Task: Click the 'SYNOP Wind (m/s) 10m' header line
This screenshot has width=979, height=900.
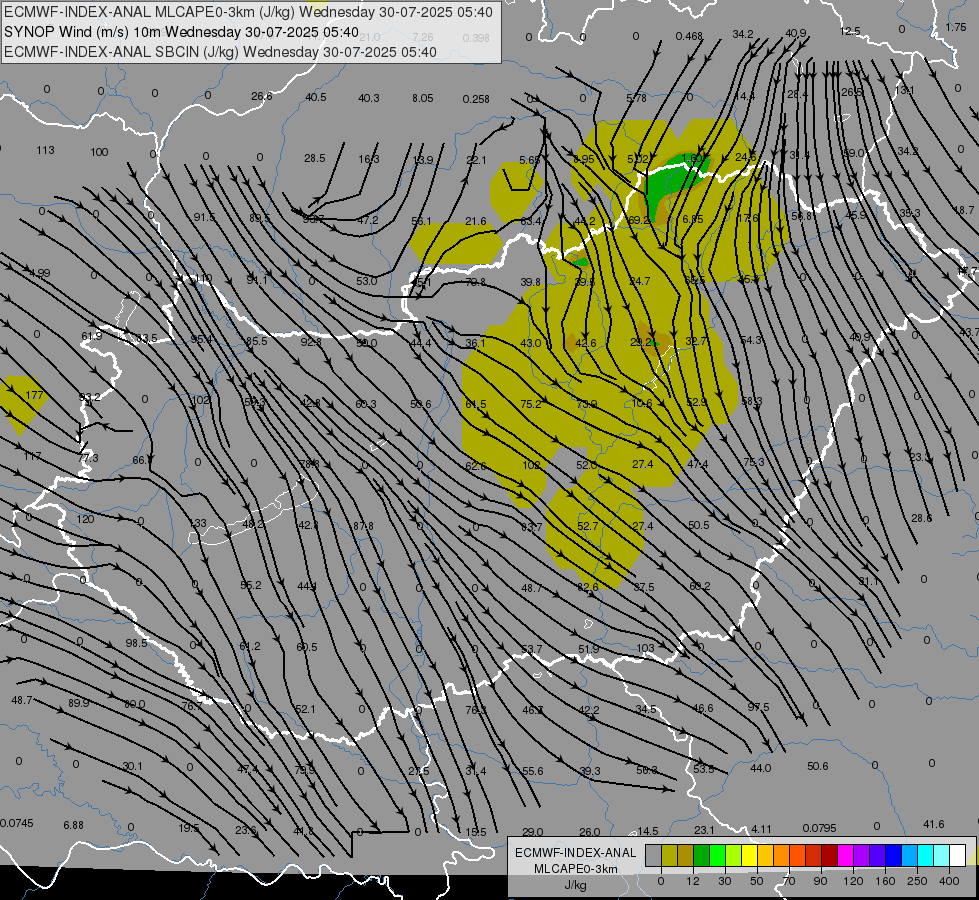Action: (83, 32)
